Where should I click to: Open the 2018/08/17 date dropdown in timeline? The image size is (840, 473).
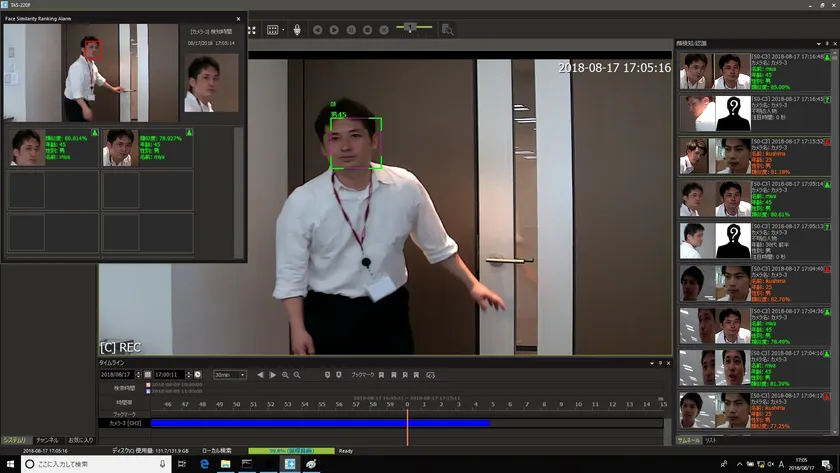pos(138,375)
